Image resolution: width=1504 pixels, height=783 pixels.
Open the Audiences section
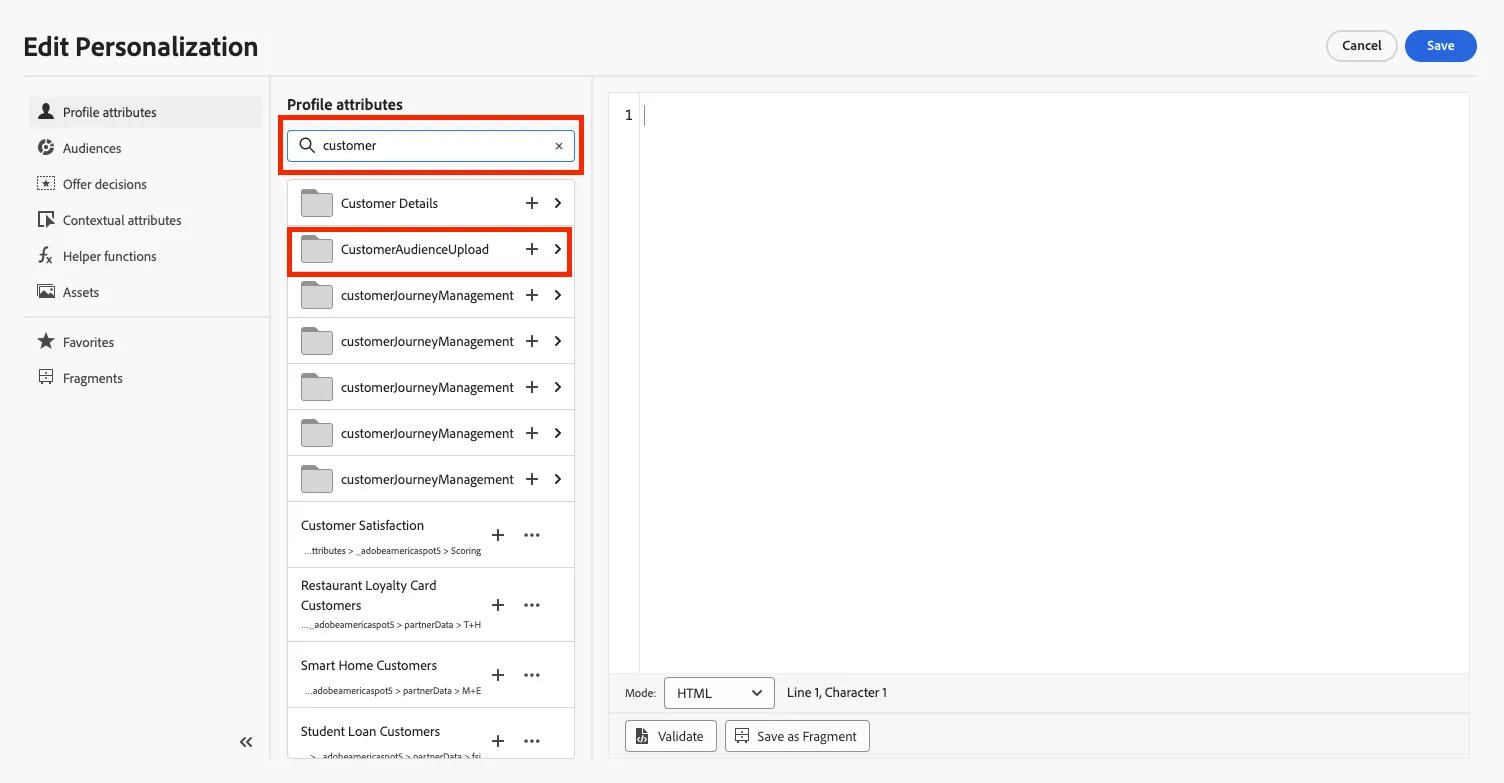146,148
